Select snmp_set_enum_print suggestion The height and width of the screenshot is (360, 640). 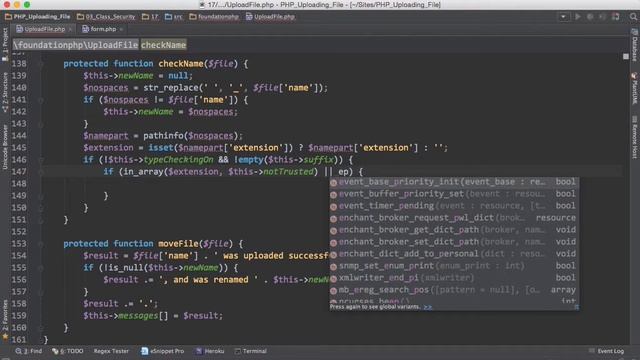454,266
